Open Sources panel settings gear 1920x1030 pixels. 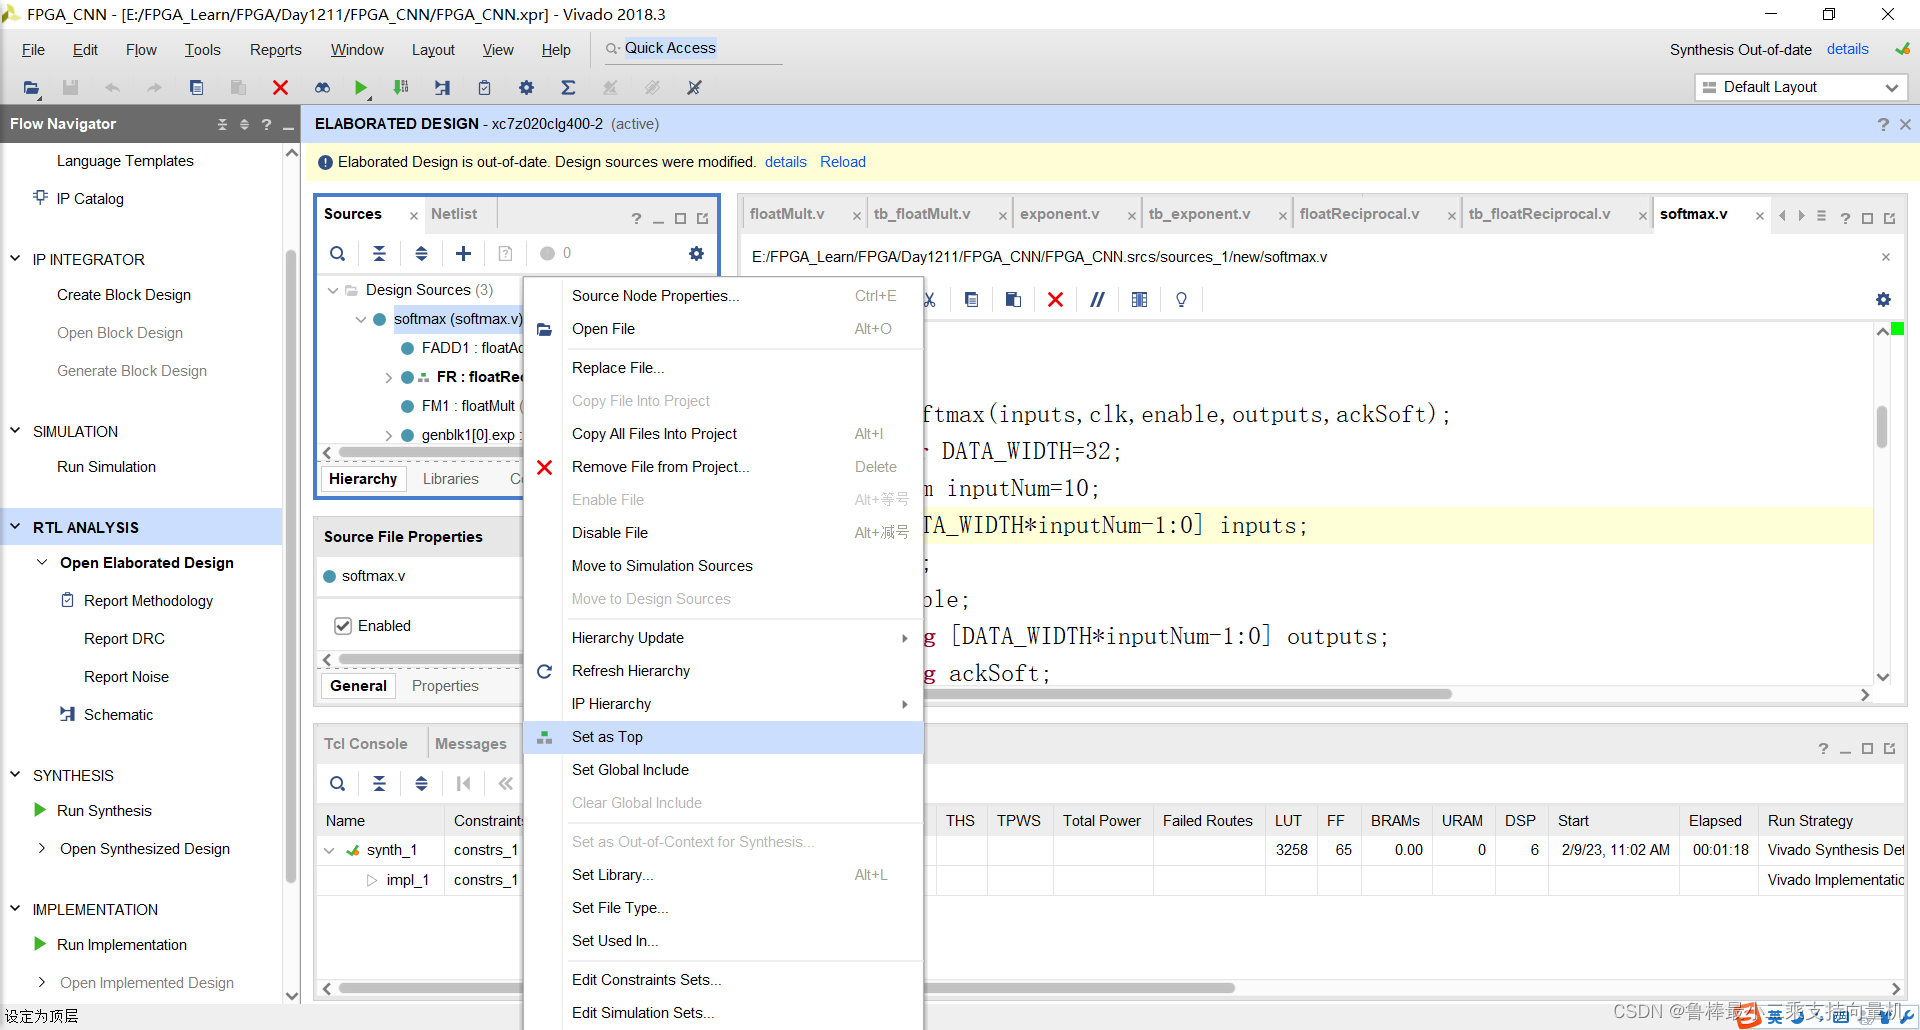point(696,254)
